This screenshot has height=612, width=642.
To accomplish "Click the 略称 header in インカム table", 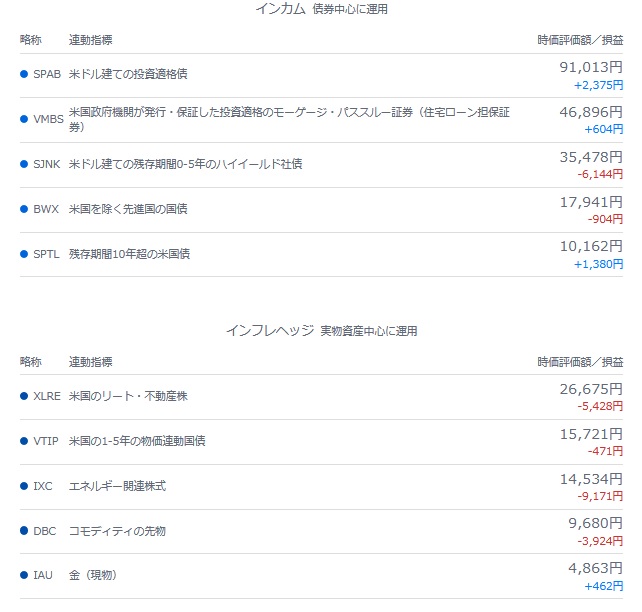I will tap(31, 40).
